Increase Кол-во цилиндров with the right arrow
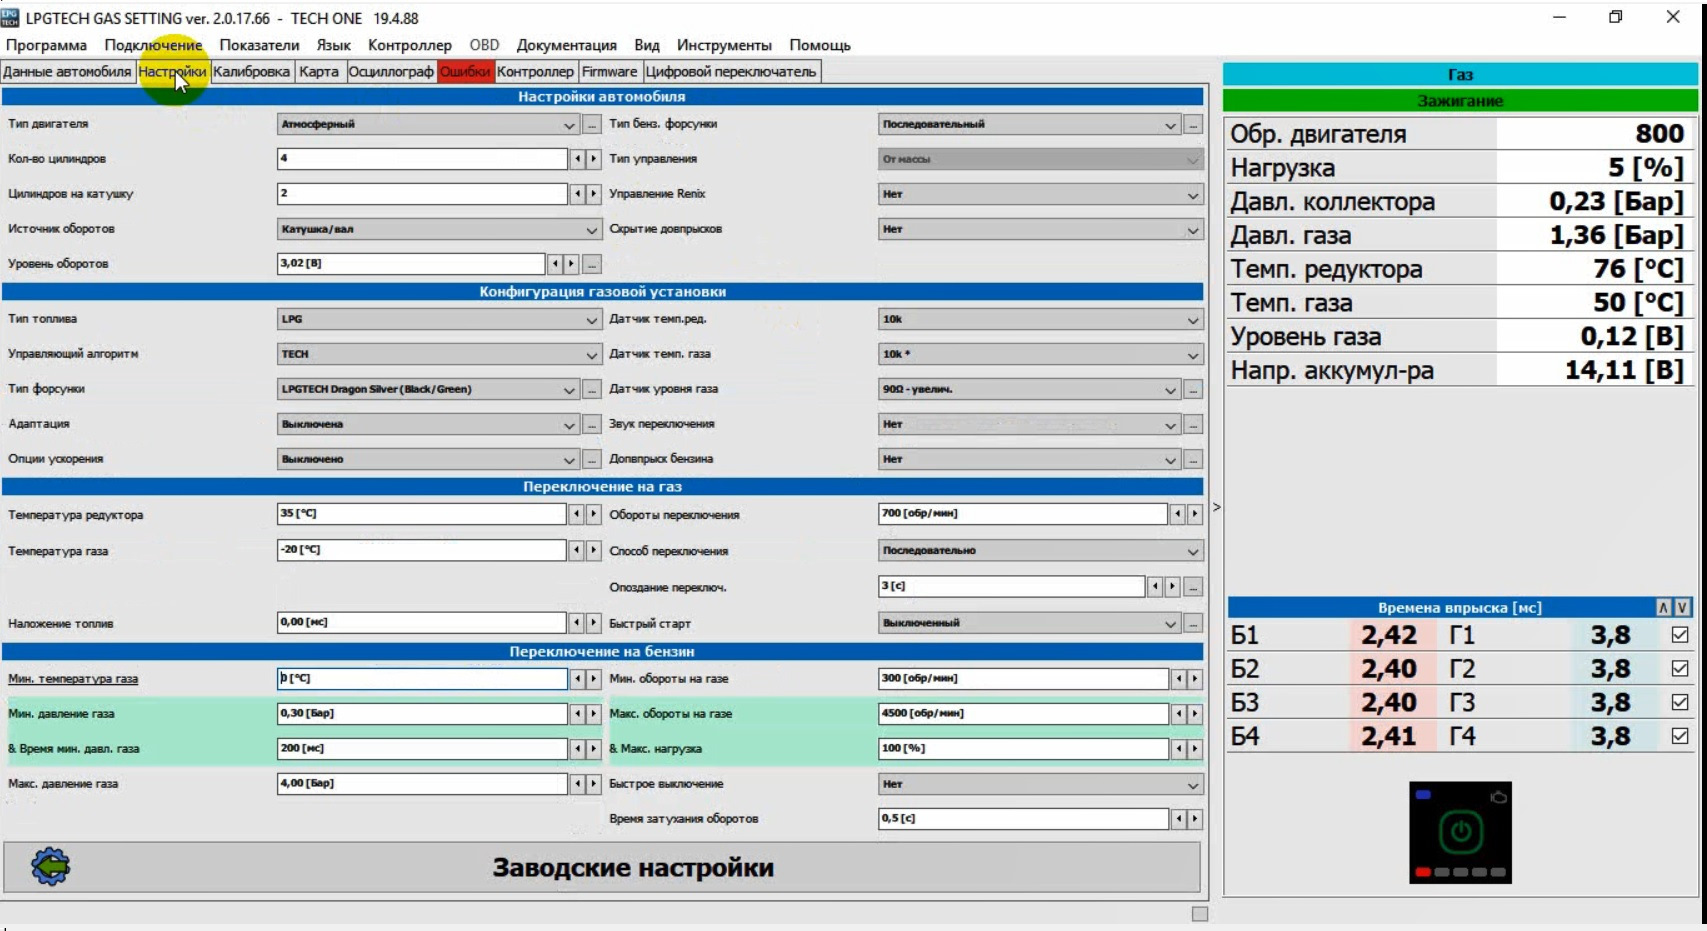Viewport: 1707px width, 931px height. (x=593, y=159)
